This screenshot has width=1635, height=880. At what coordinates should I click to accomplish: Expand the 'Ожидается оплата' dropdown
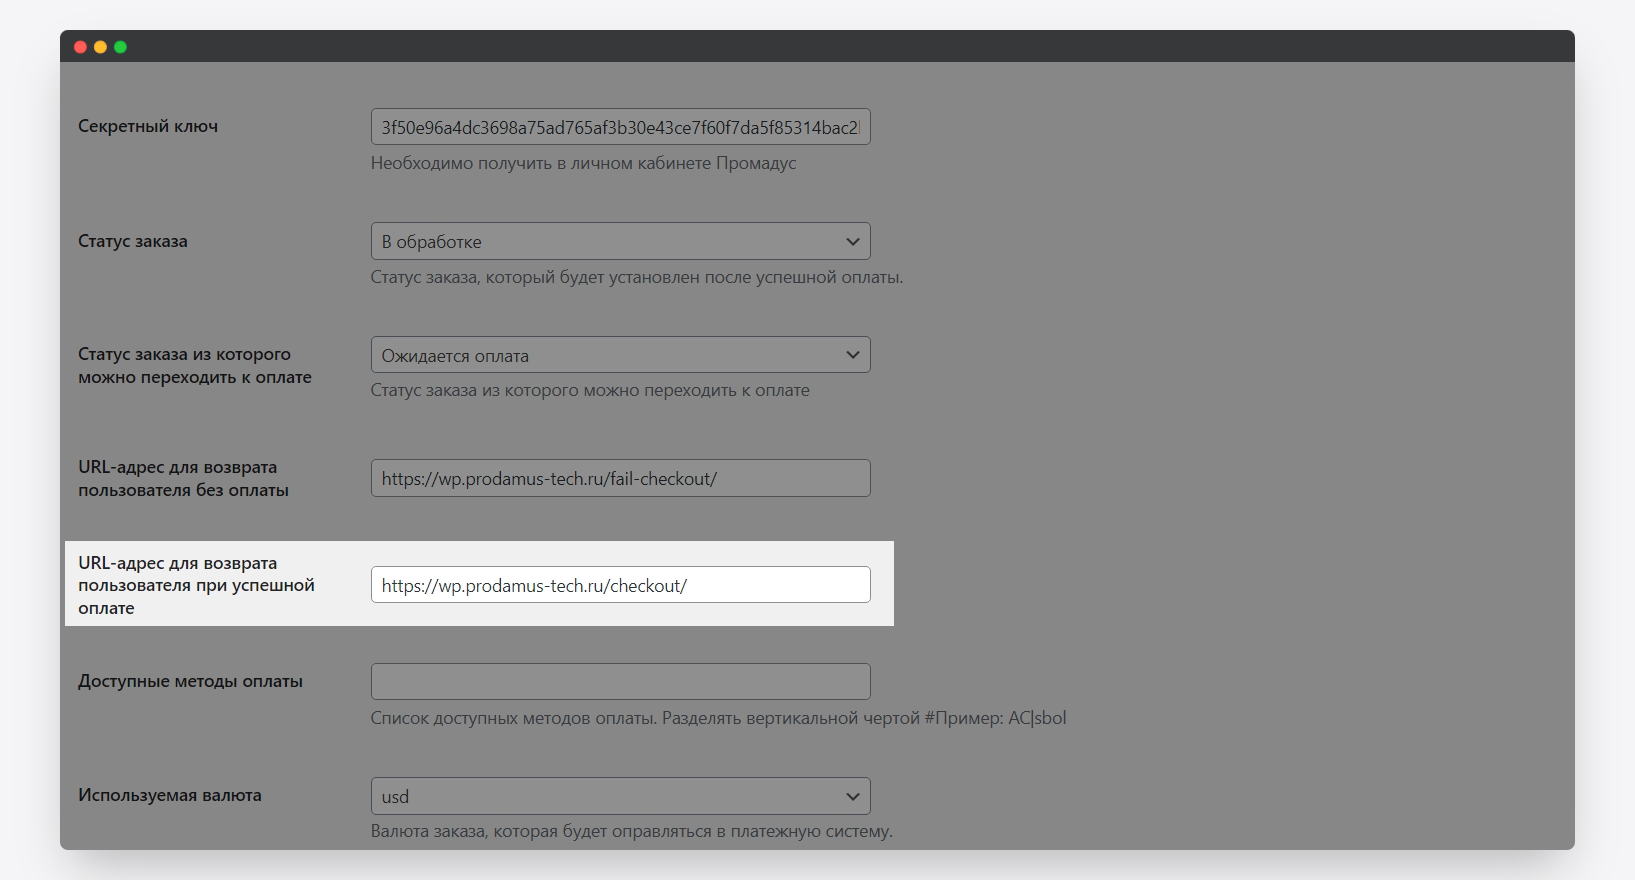tap(620, 355)
